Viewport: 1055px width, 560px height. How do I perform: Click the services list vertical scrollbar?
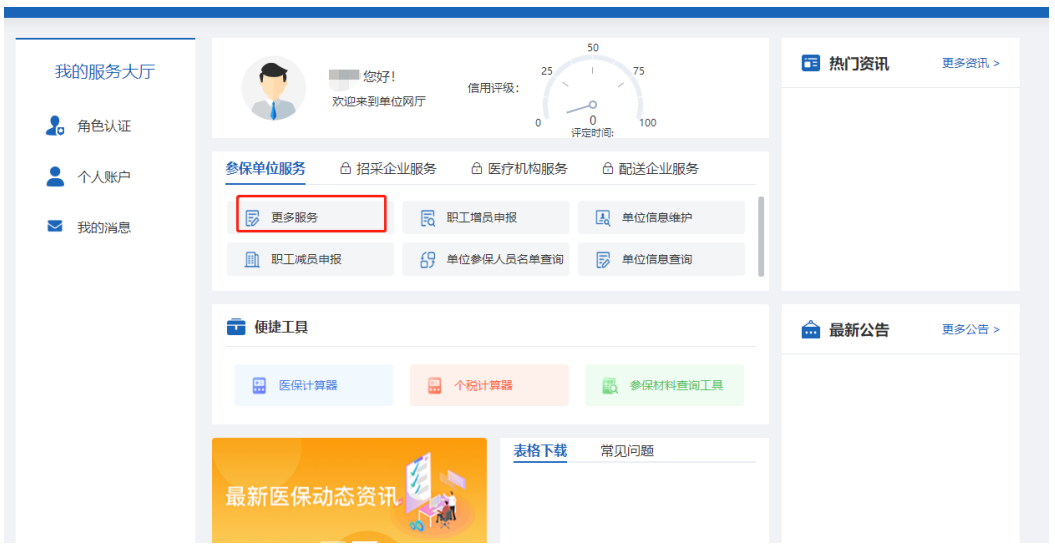pyautogui.click(x=762, y=235)
